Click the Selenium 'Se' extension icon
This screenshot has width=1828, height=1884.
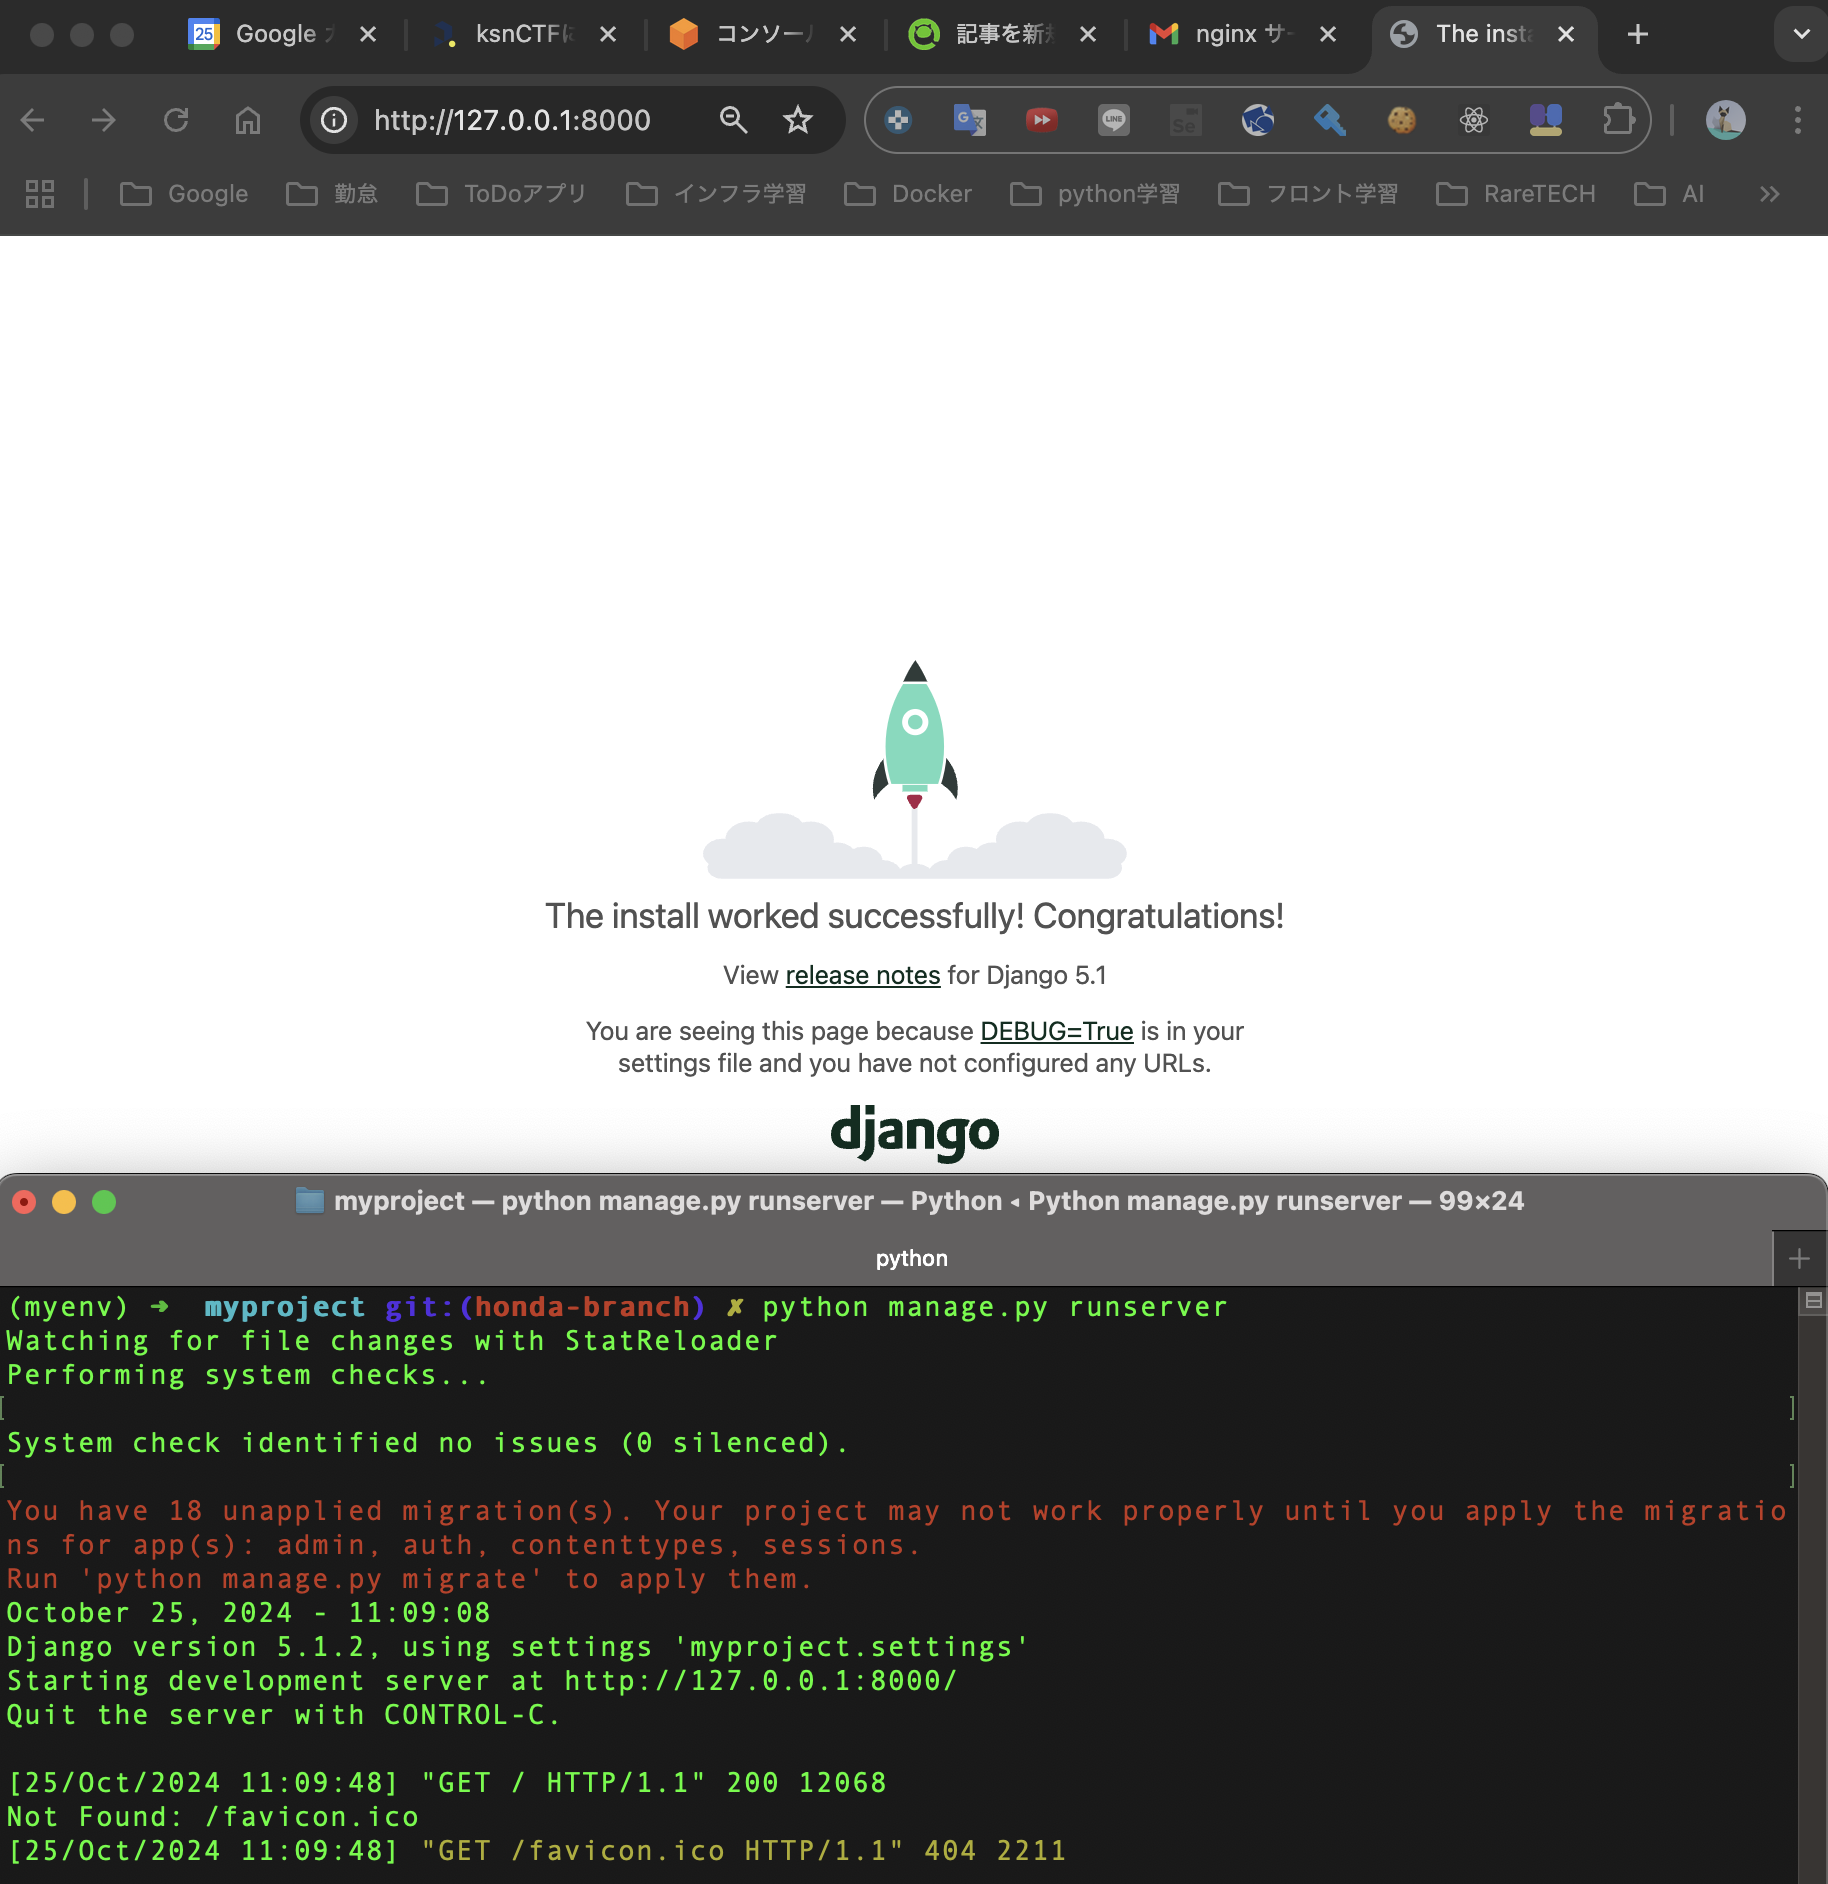1186,121
